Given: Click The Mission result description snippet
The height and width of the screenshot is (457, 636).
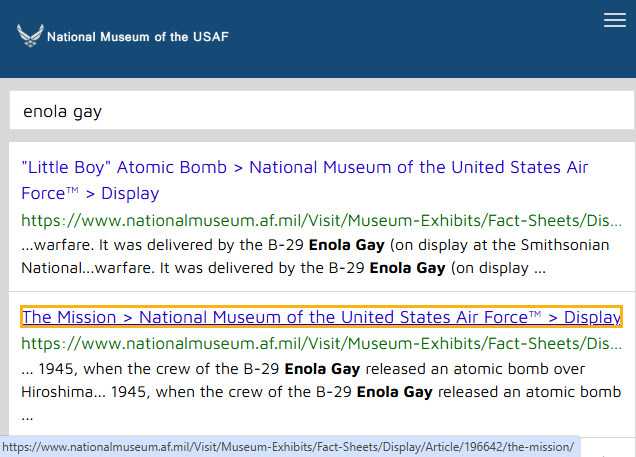Looking at the screenshot, I should point(321,380).
